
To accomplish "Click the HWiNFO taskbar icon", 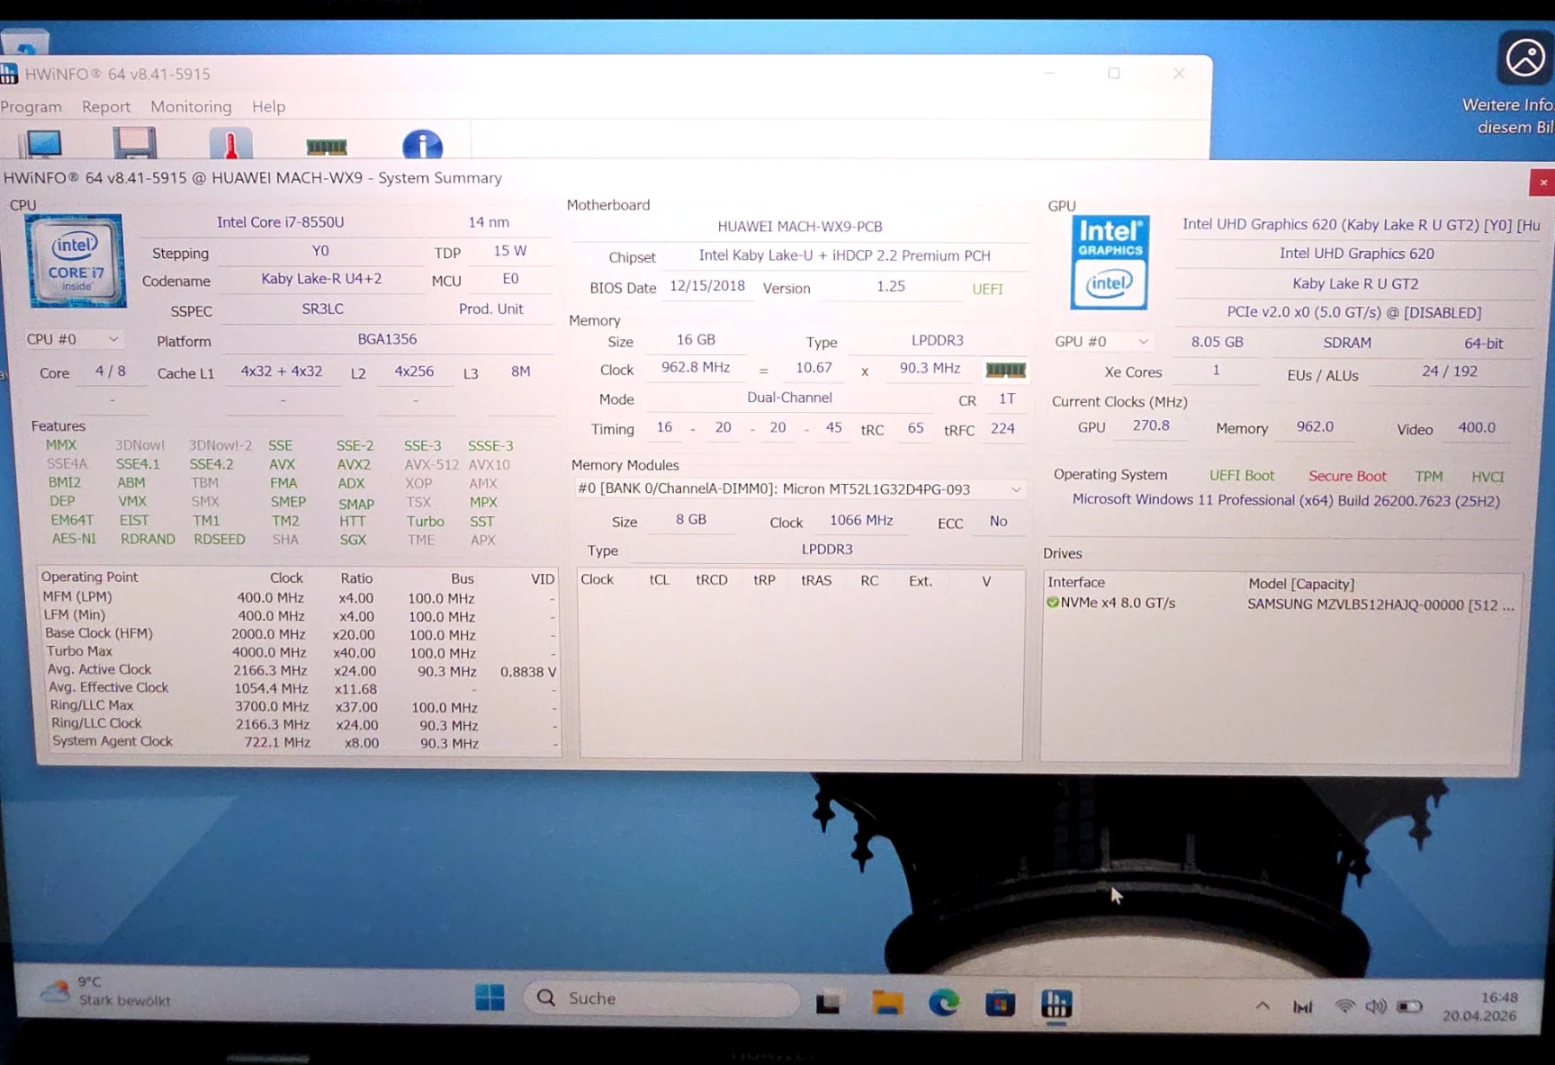I will (1056, 1003).
